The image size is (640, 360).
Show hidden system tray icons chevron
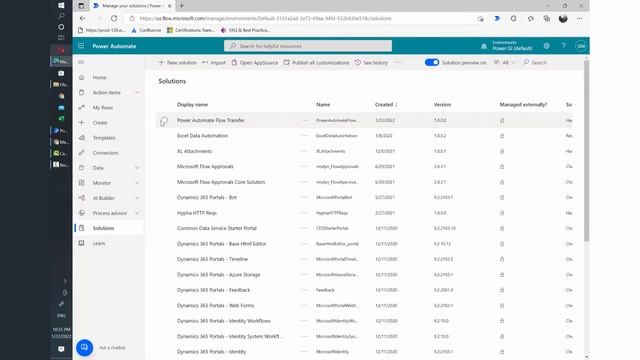pos(64,281)
